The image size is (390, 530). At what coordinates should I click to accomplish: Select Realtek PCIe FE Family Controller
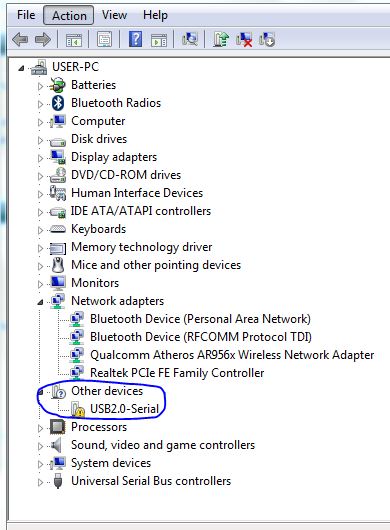tap(177, 373)
